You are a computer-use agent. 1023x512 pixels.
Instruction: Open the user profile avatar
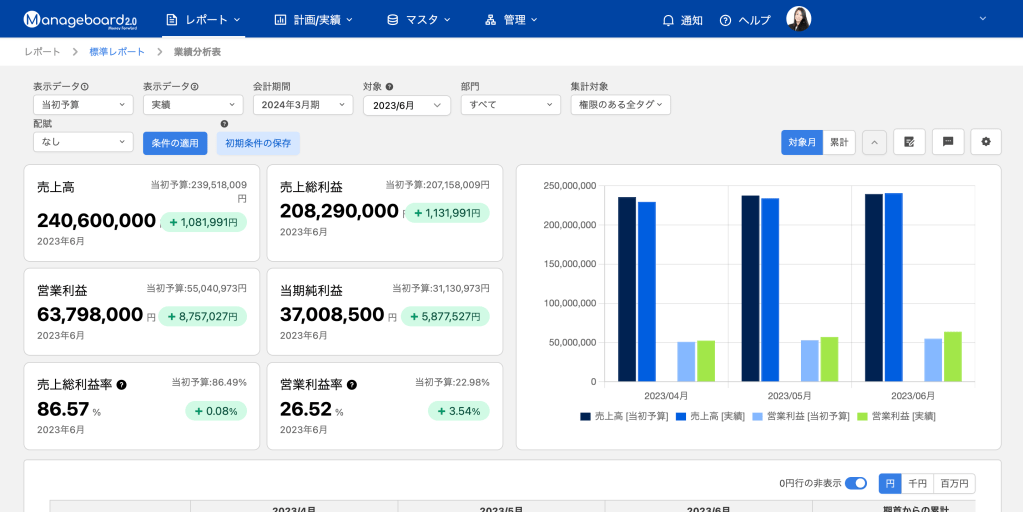798,19
